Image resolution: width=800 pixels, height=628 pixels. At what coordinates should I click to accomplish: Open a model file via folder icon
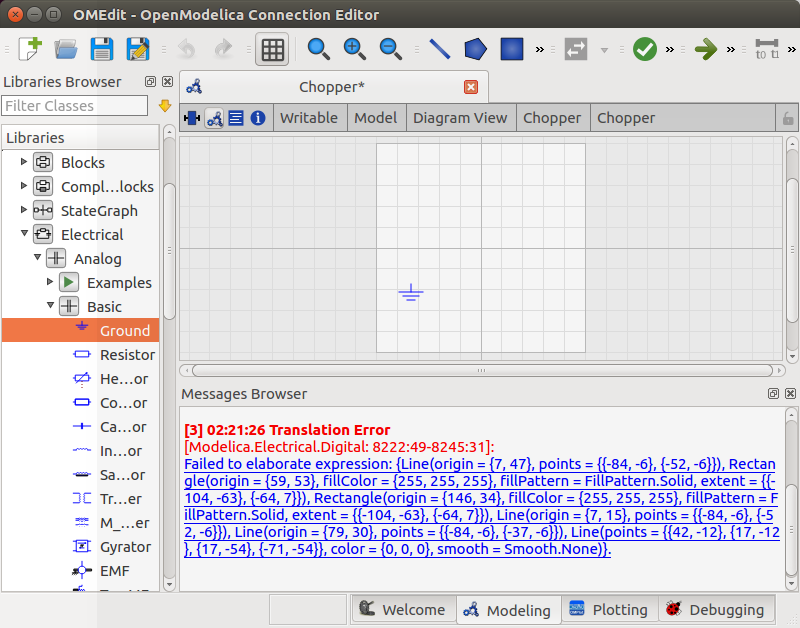(x=66, y=49)
